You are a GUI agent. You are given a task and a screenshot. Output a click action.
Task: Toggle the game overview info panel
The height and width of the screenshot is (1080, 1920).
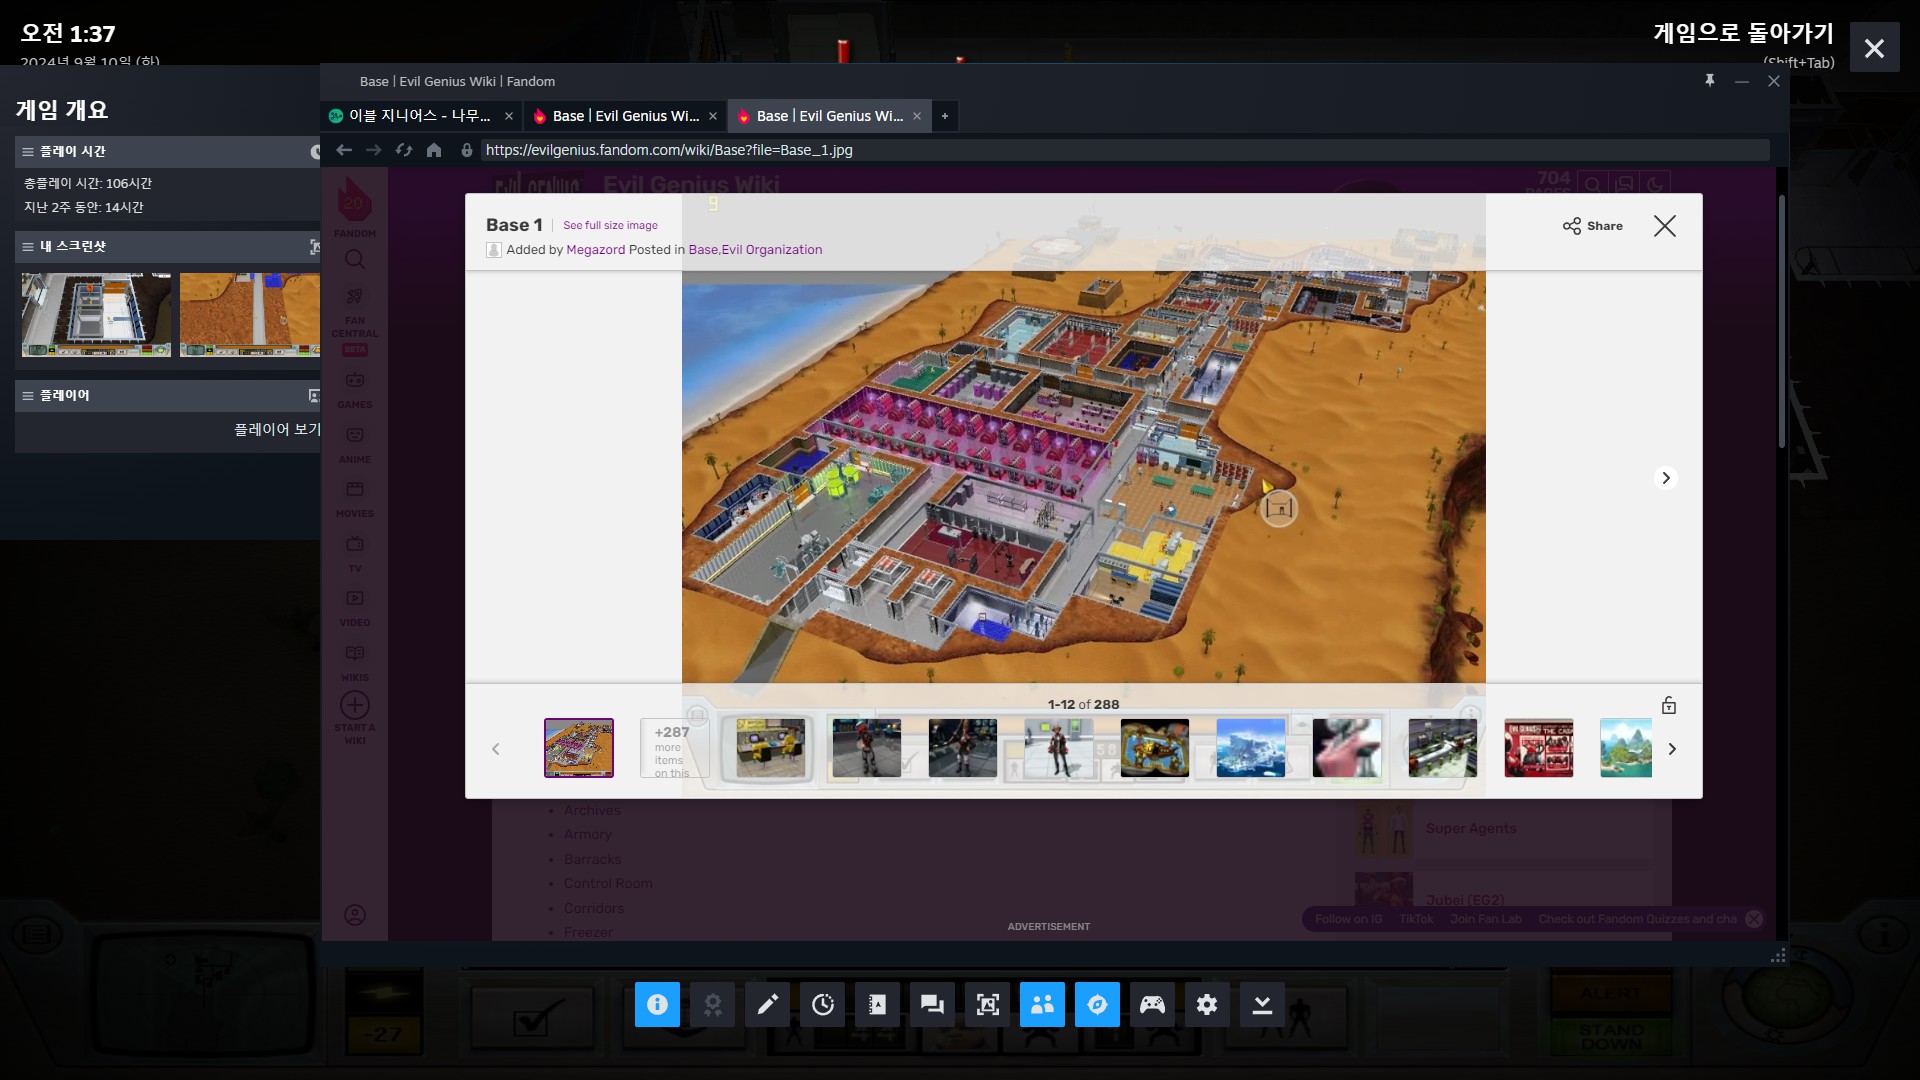click(657, 1004)
